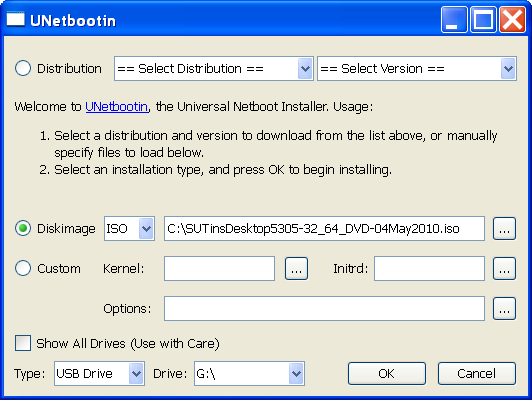Select the Custom radio button
Viewport: 532px width, 400px height.
[23, 268]
